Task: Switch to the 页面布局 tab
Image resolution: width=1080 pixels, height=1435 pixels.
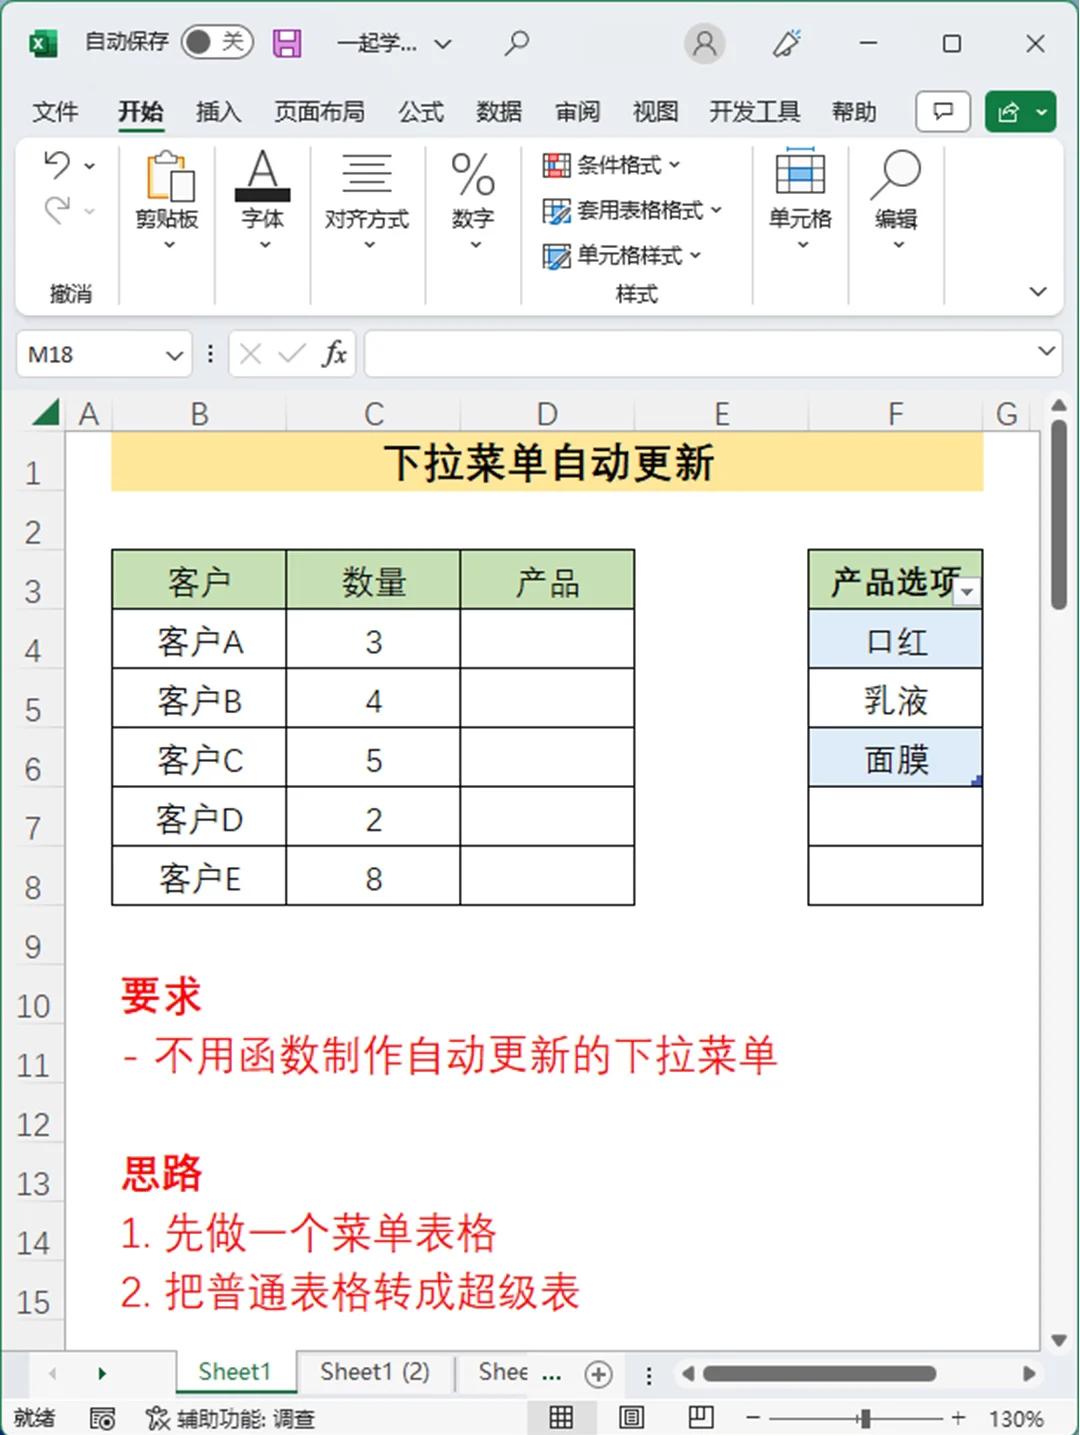Action: (319, 111)
